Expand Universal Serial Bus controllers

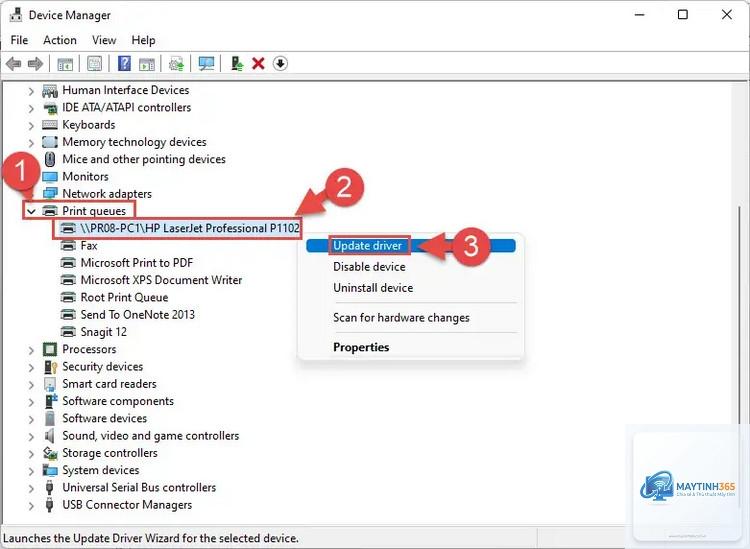pos(31,488)
